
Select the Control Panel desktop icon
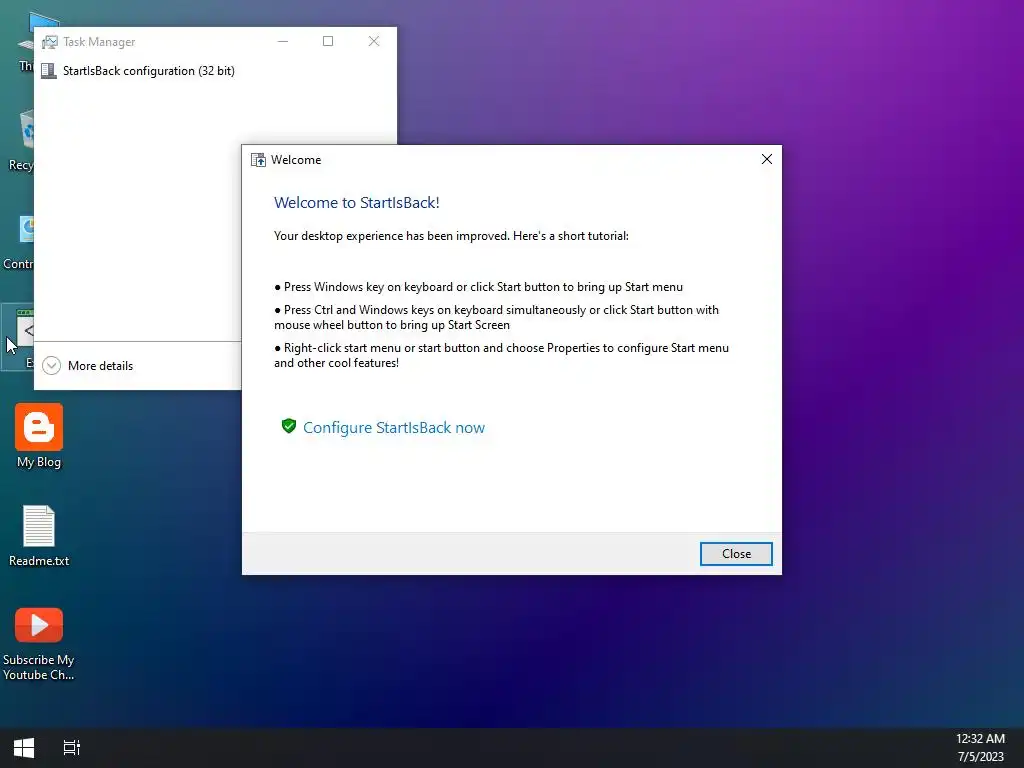click(x=18, y=242)
